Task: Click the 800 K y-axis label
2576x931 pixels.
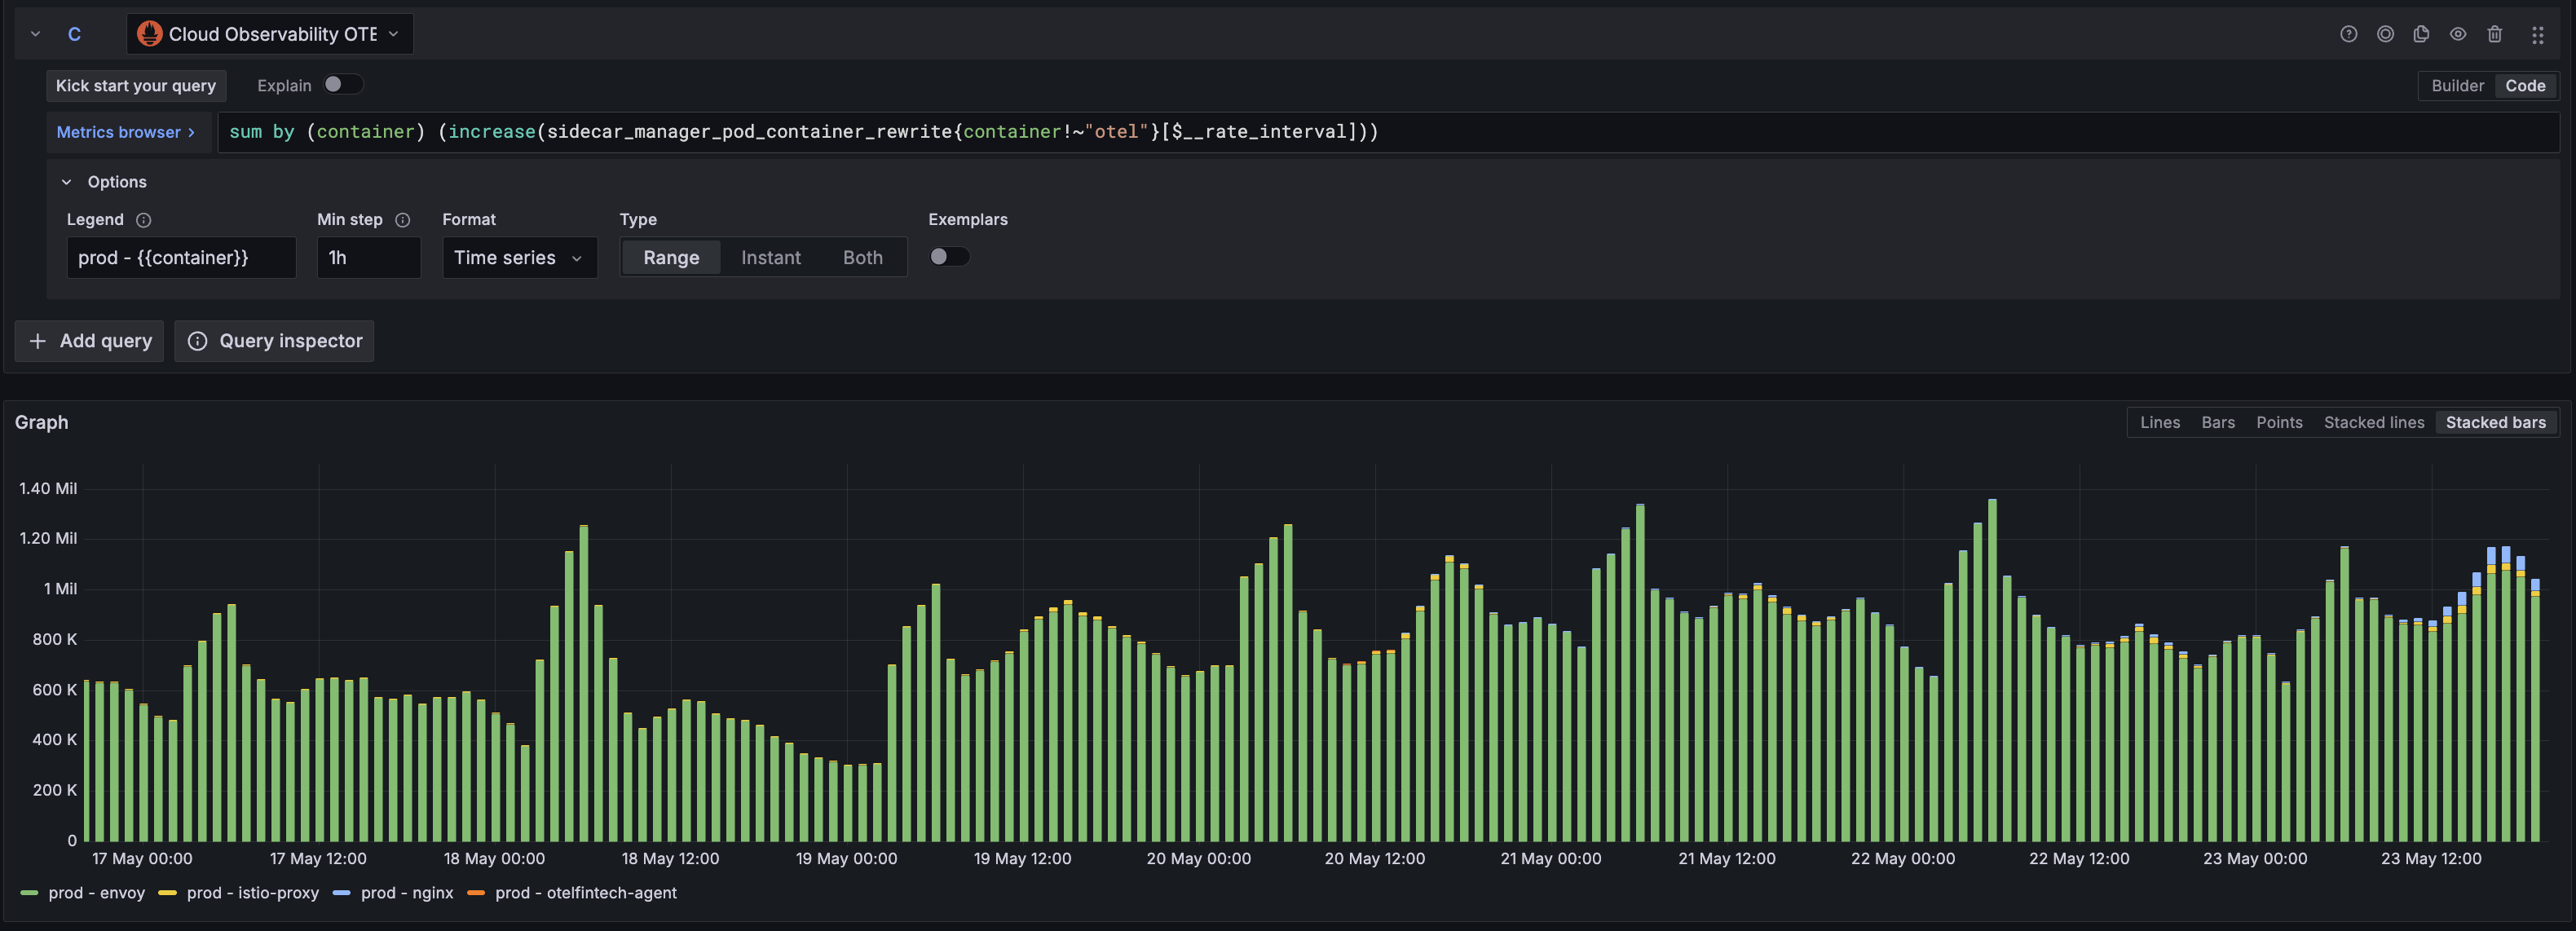Action: (55, 640)
